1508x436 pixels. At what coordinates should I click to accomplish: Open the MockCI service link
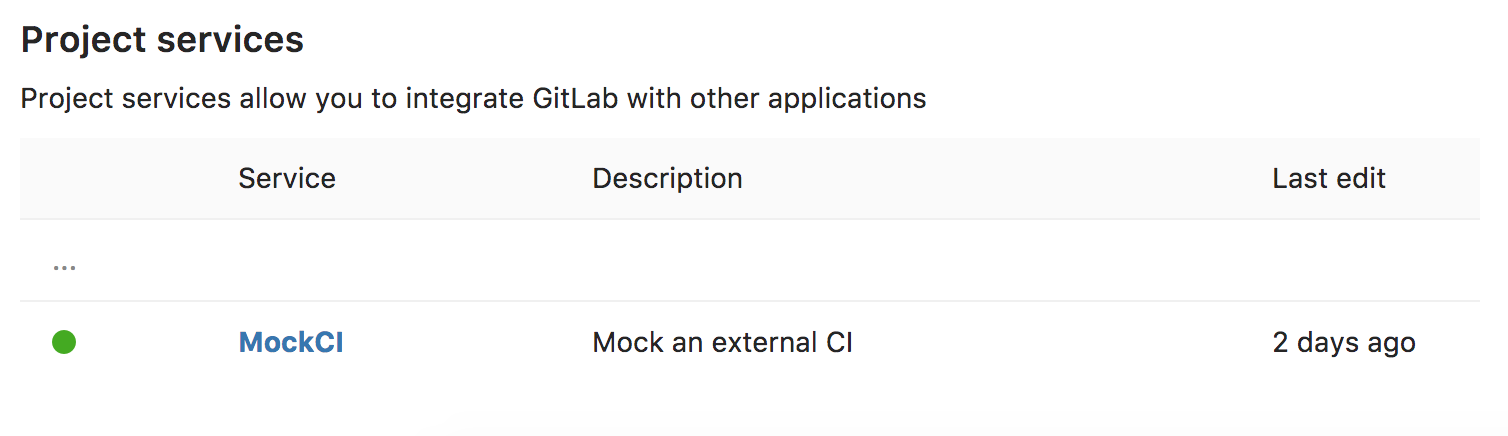tap(291, 342)
